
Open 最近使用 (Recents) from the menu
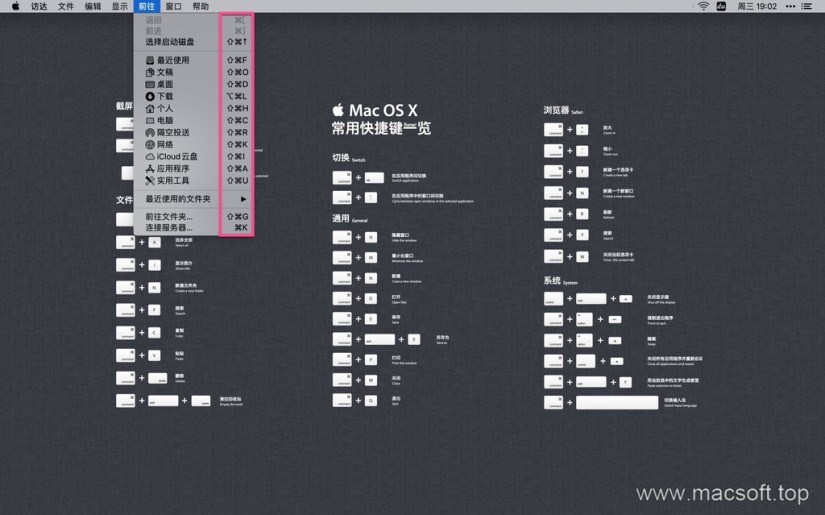[172, 60]
